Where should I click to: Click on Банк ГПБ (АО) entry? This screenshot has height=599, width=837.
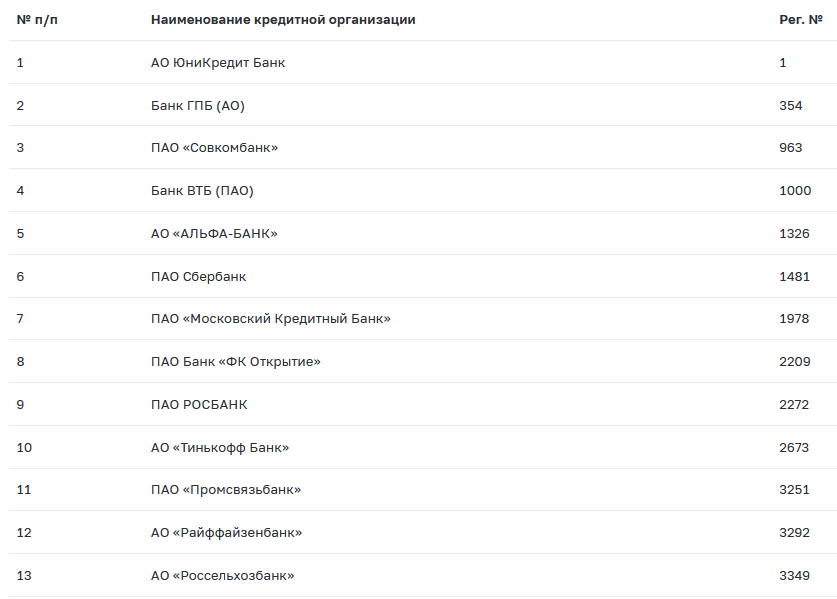pos(198,105)
